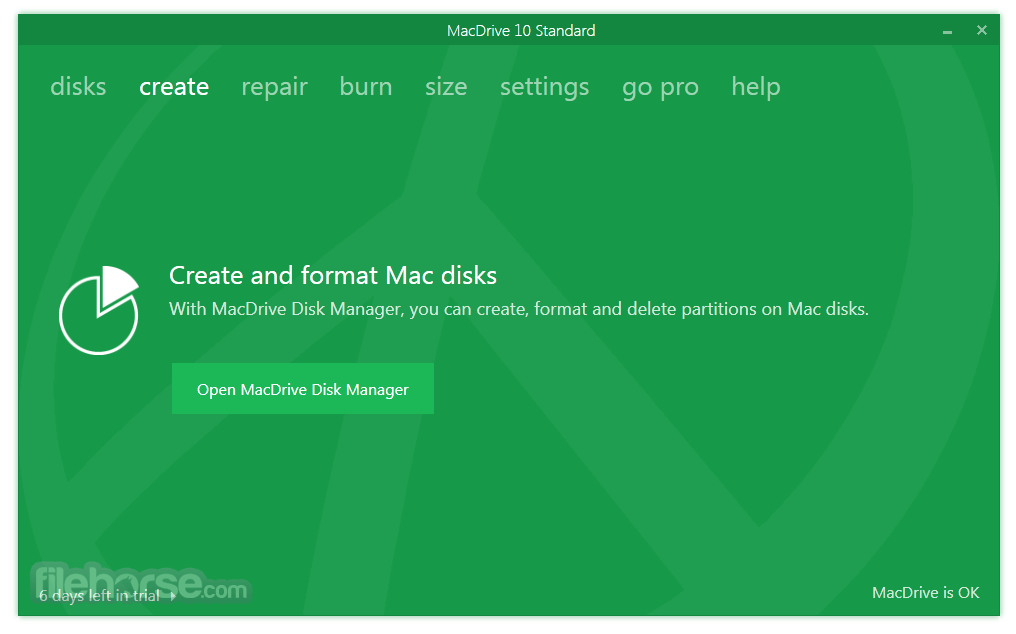Close the MacDrive 10 Standard window
The width and height of the screenshot is (1016, 634).
point(982,30)
